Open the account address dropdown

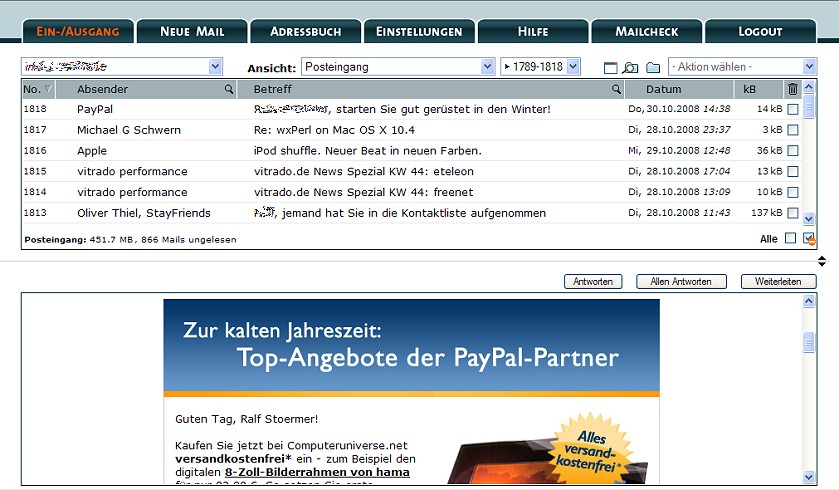pyautogui.click(x=122, y=67)
